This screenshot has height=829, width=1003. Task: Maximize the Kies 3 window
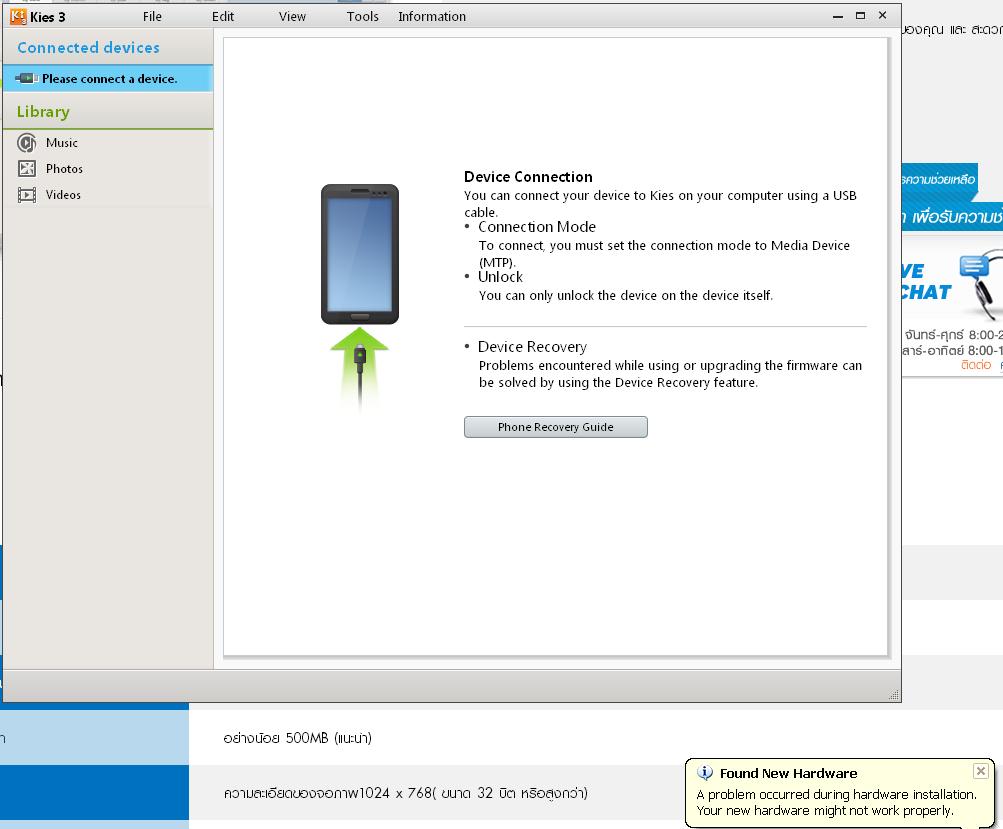pyautogui.click(x=860, y=16)
